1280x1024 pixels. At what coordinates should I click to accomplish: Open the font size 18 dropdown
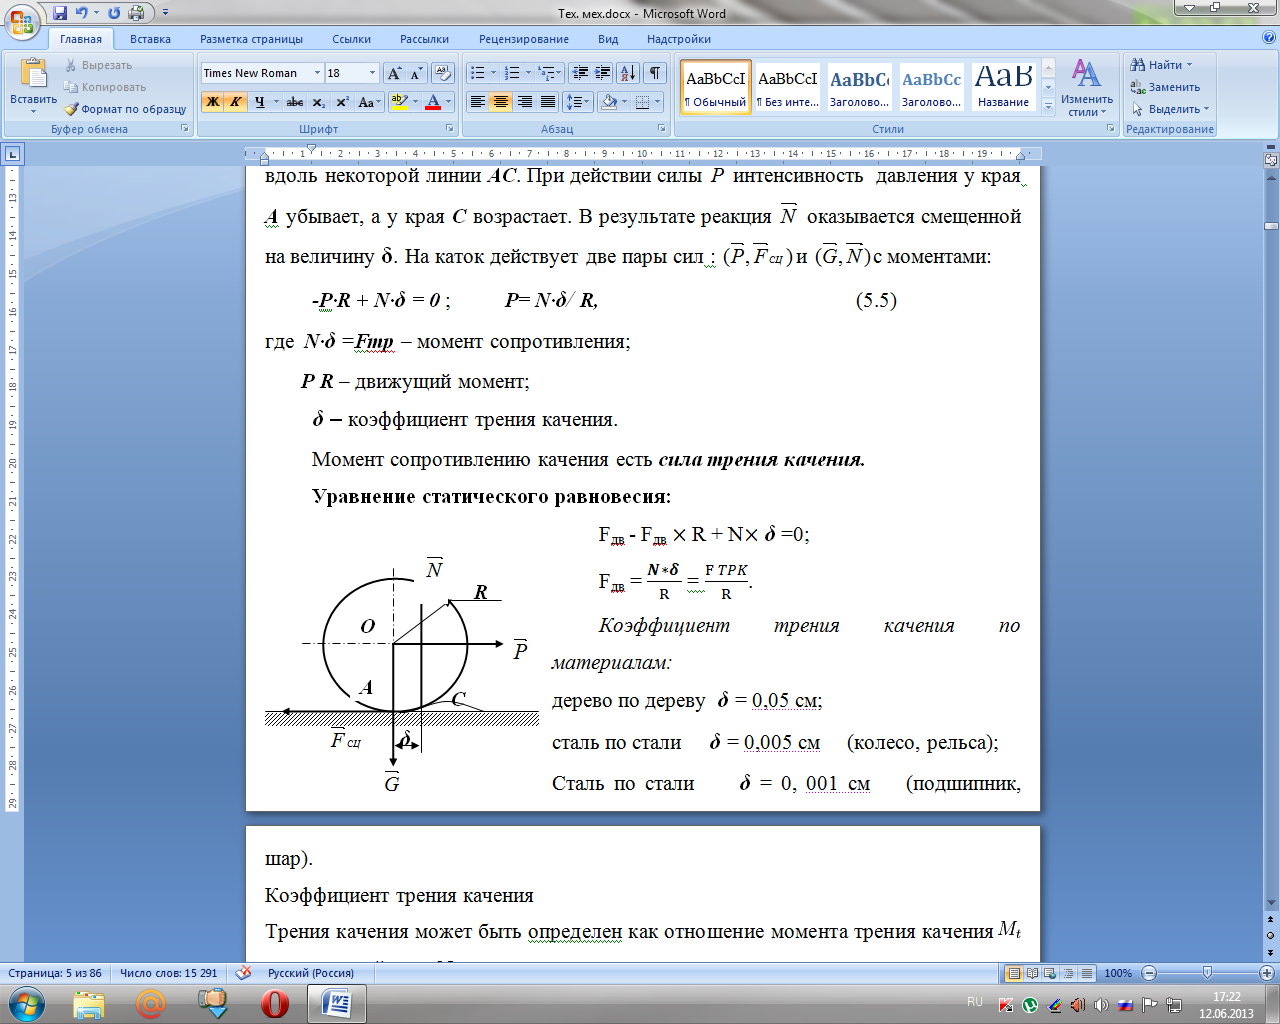tap(373, 73)
